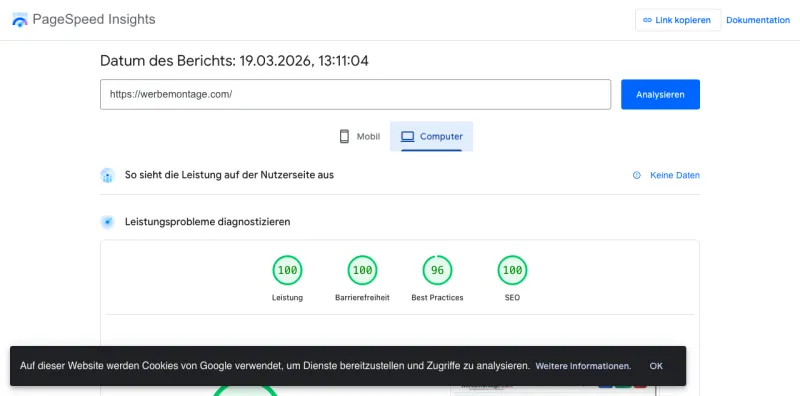Screen dimensions: 800x396
Task: Select the Computer tab
Action: pyautogui.click(x=431, y=136)
